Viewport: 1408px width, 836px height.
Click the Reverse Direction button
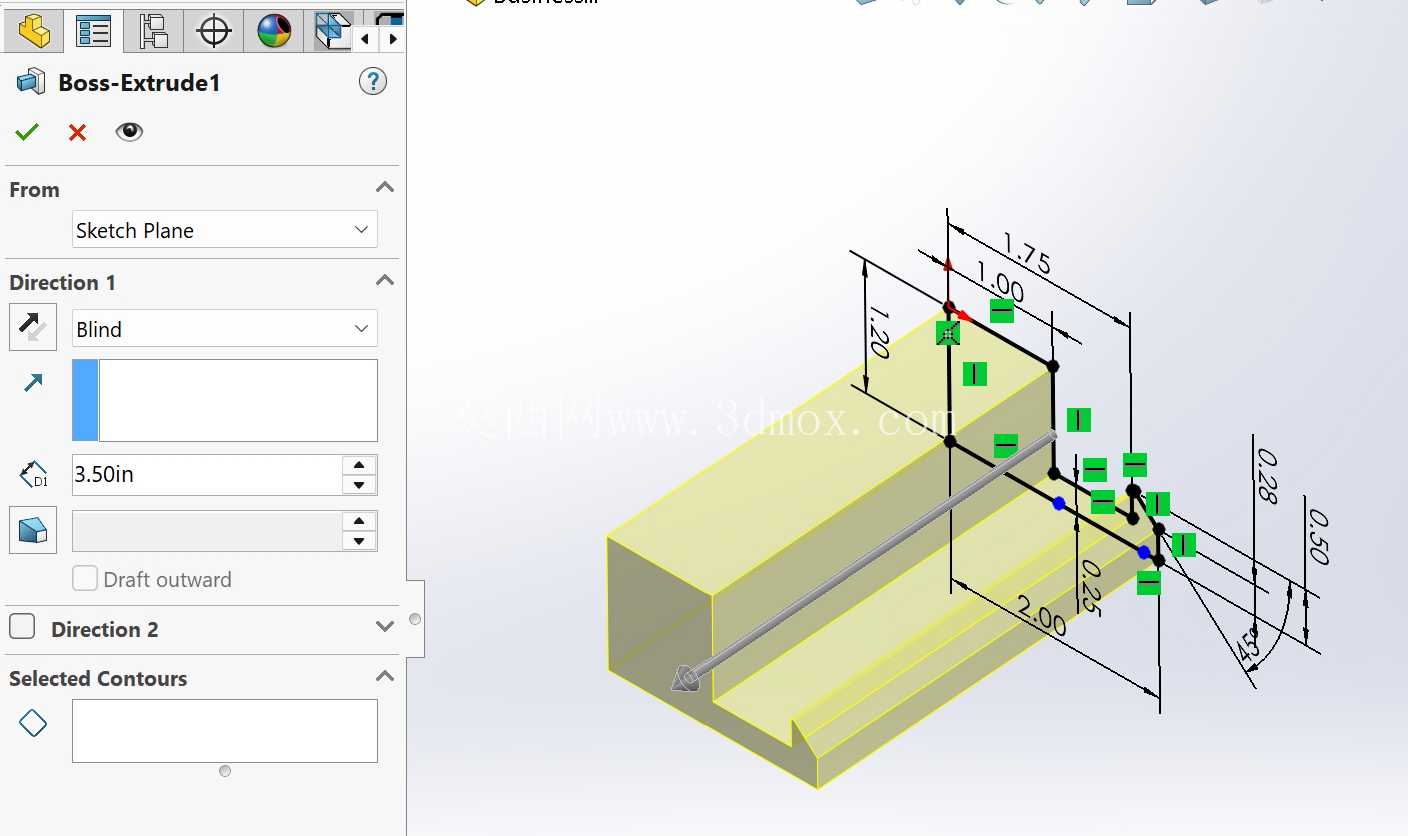point(33,327)
